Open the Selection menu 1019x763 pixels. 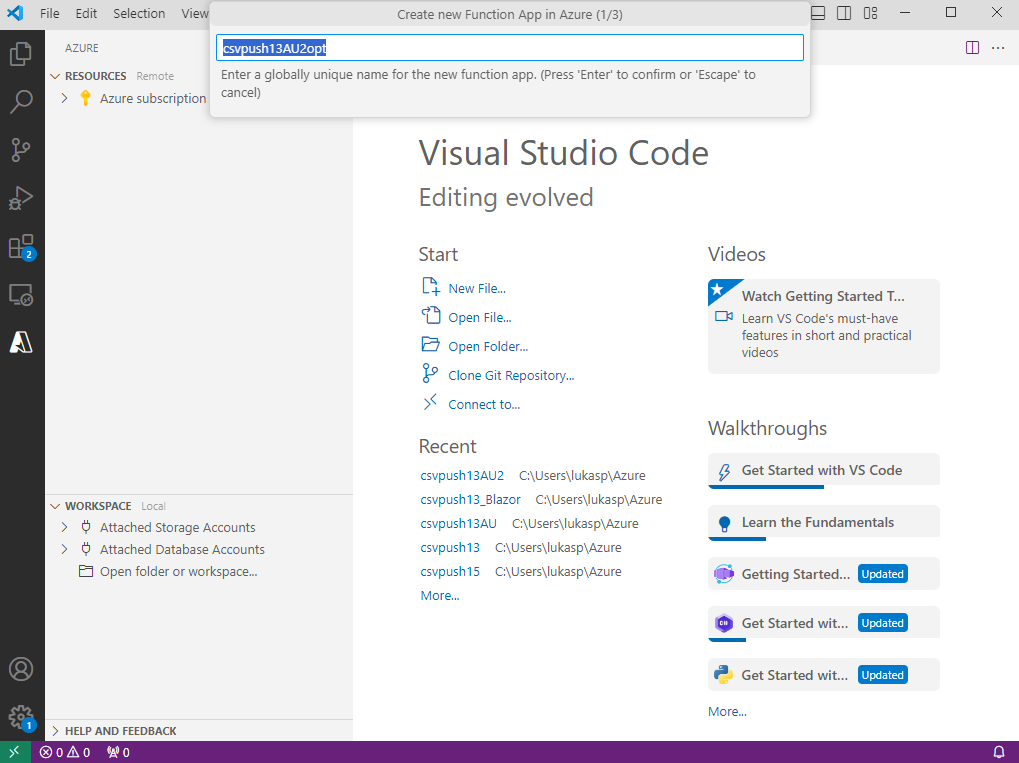(139, 13)
